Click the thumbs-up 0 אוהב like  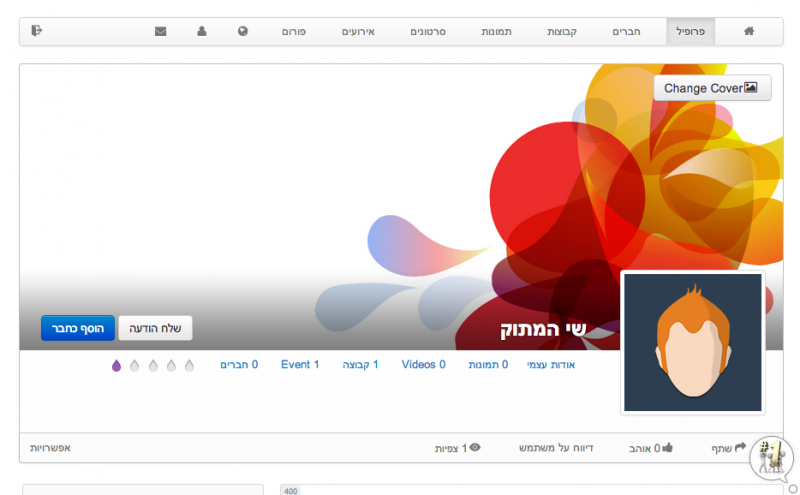(x=651, y=448)
